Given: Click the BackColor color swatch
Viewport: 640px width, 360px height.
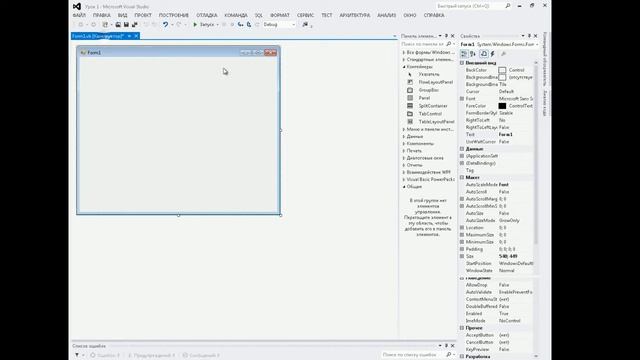Looking at the screenshot, I should [502, 70].
